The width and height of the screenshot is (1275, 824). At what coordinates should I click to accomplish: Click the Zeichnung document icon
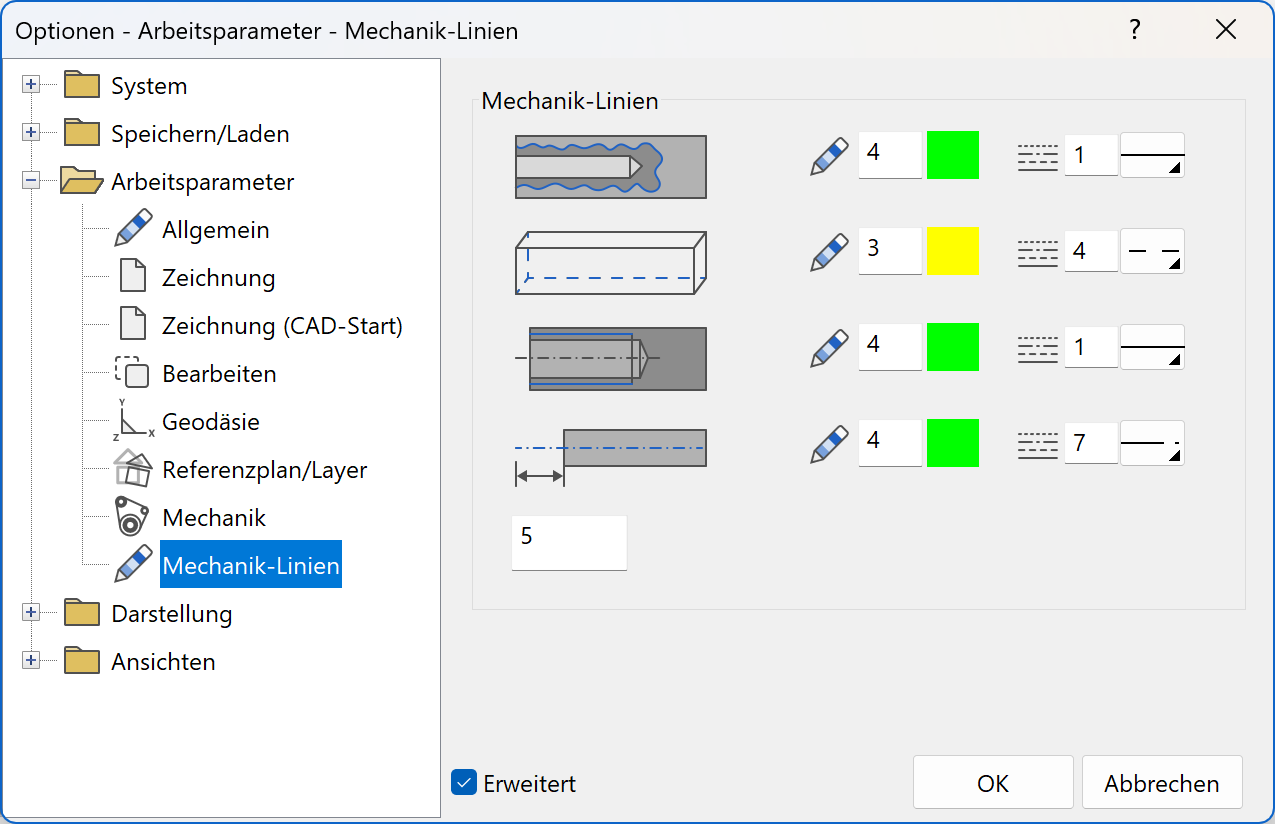133,276
